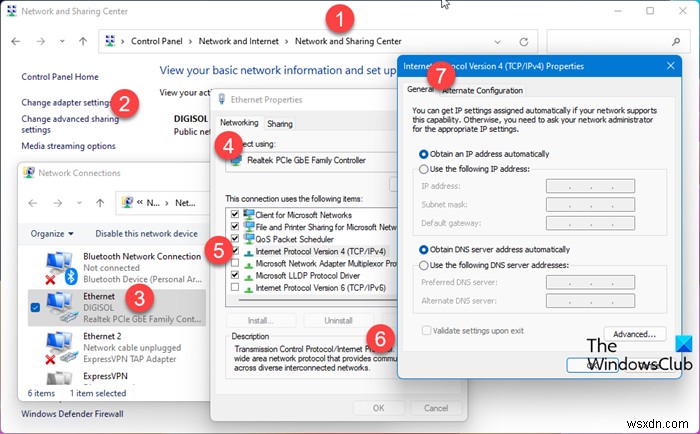Image resolution: width=700 pixels, height=434 pixels.
Task: Select 'Use the following IP address' radio button
Action: (424, 170)
